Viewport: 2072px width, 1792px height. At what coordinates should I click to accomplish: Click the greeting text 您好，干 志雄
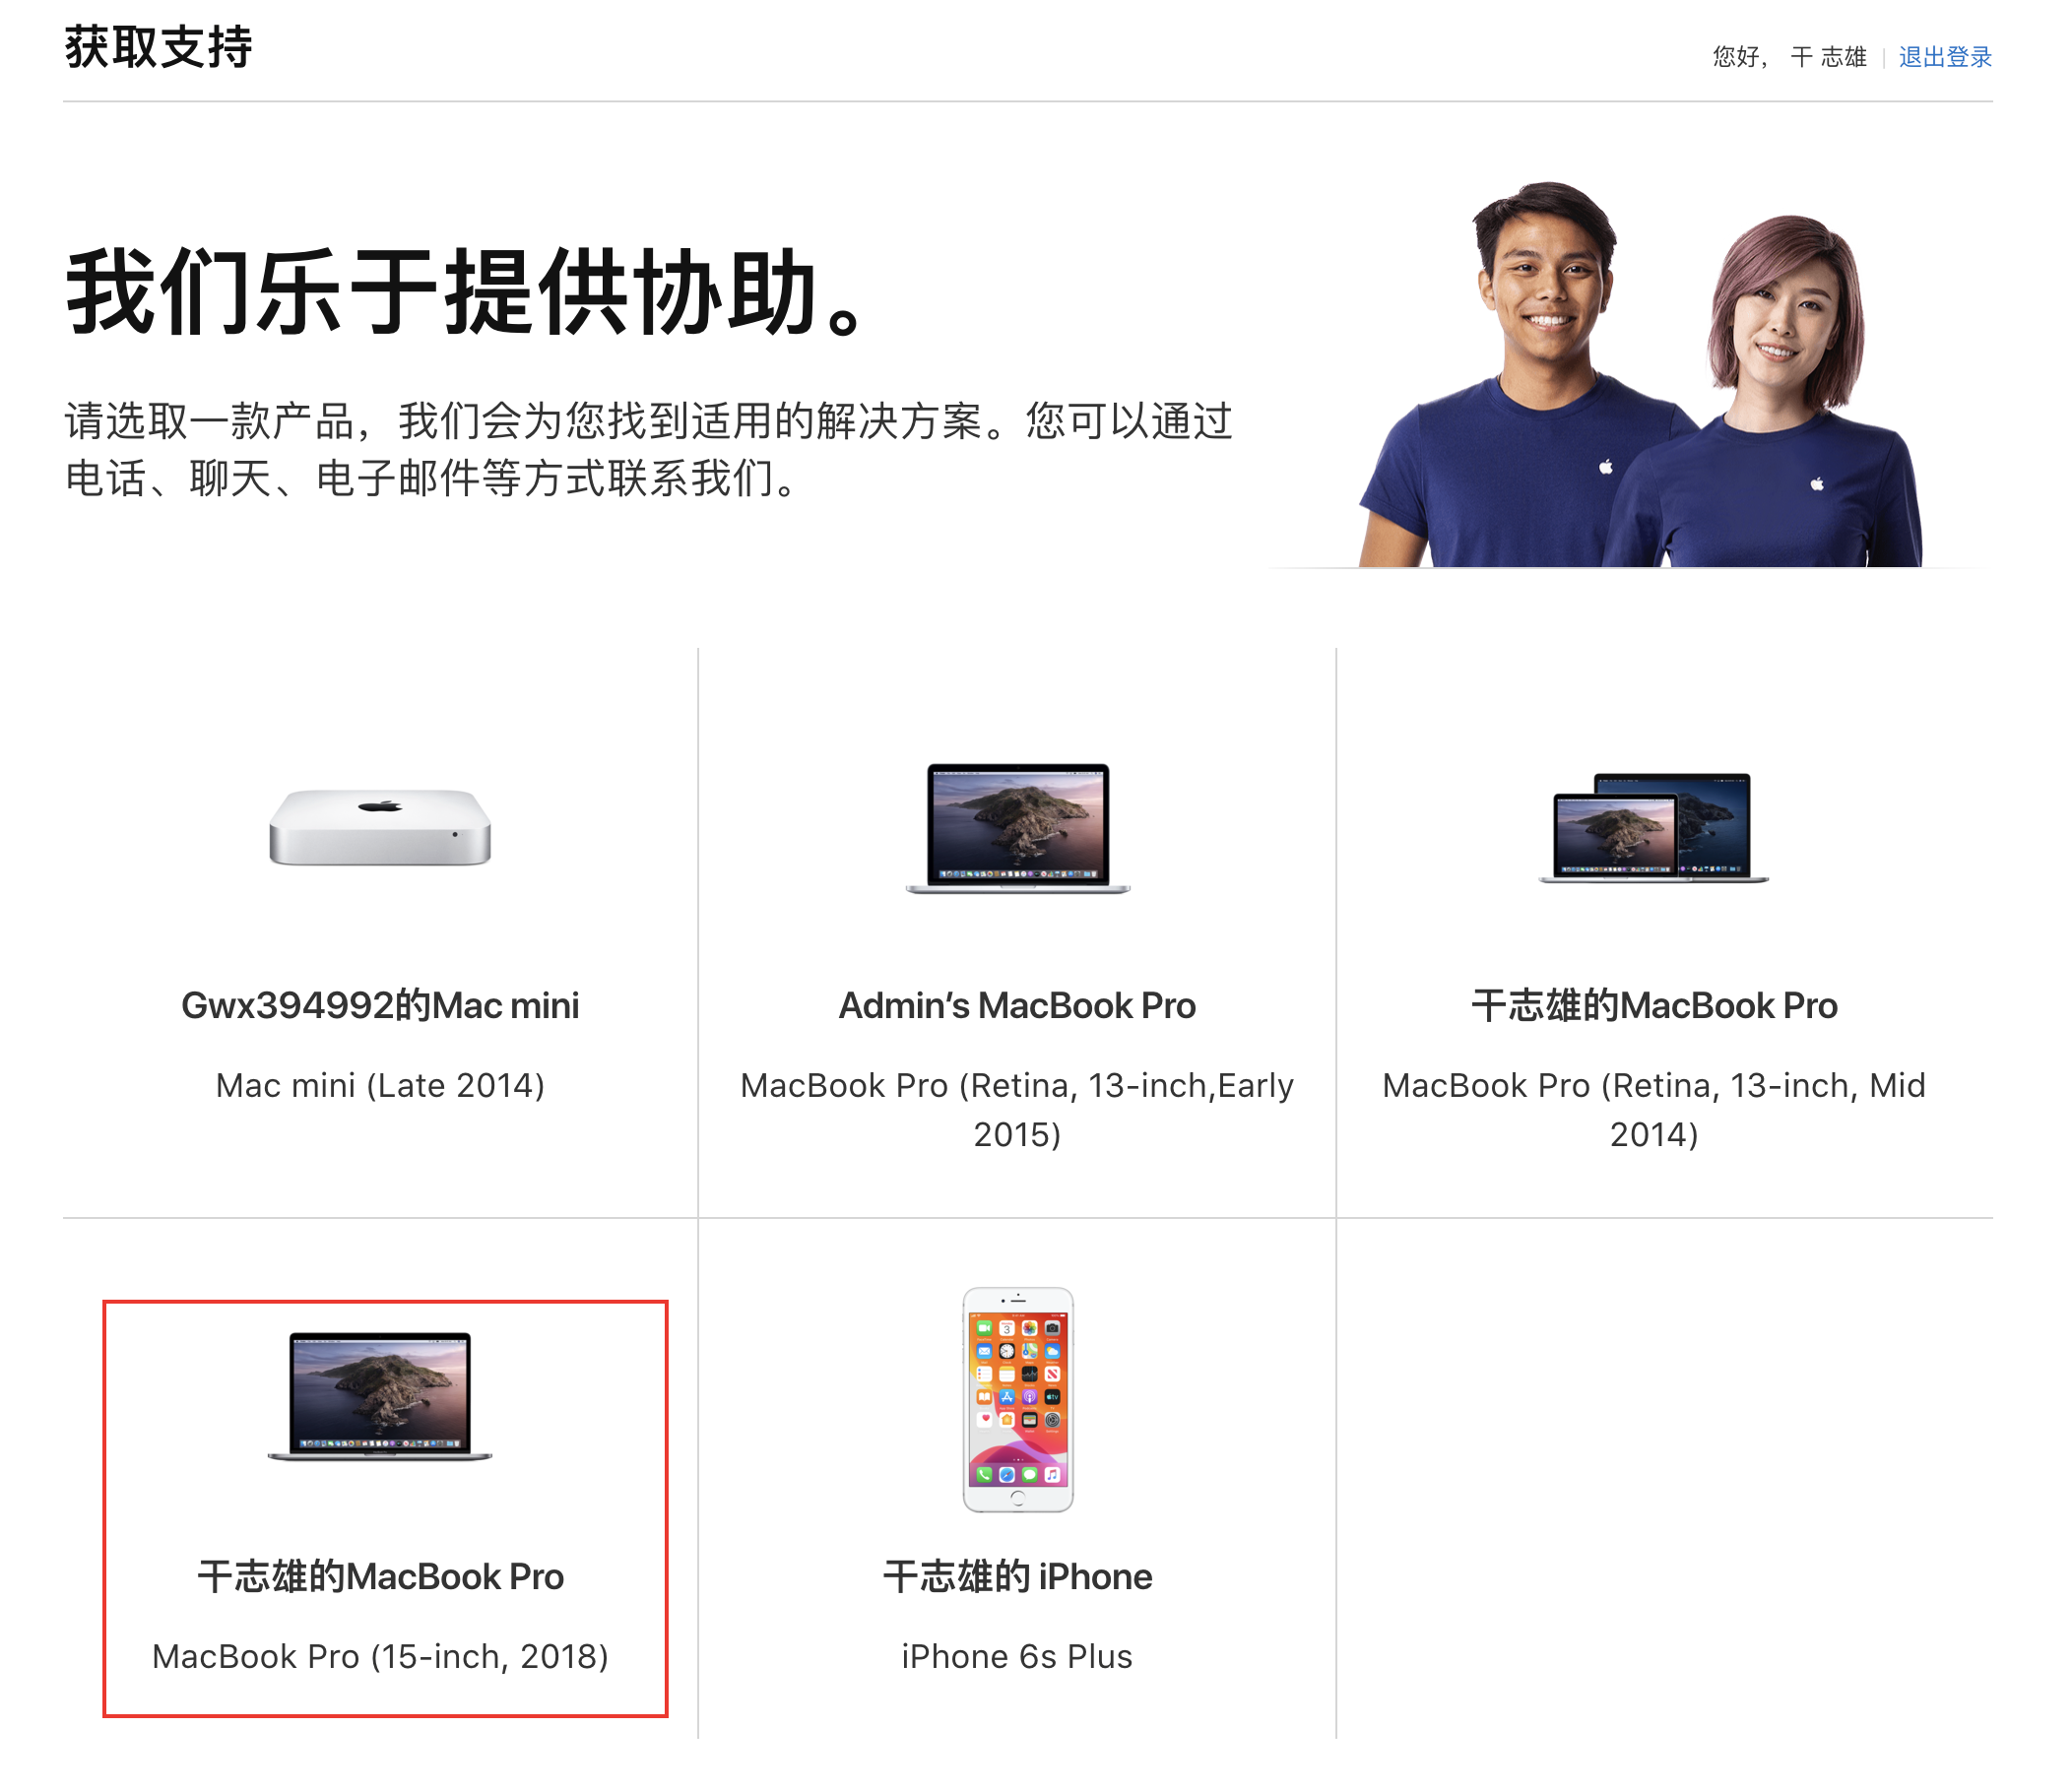[1790, 57]
